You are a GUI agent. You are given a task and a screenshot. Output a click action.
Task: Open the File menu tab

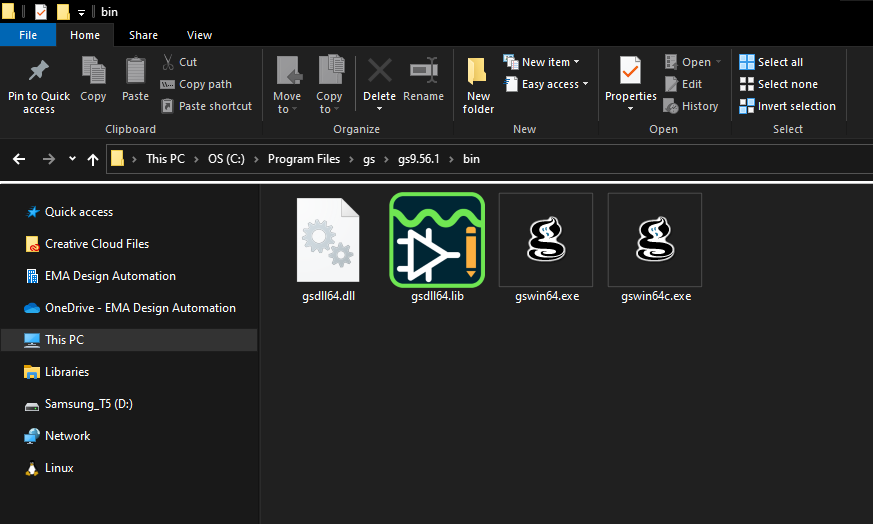point(28,35)
